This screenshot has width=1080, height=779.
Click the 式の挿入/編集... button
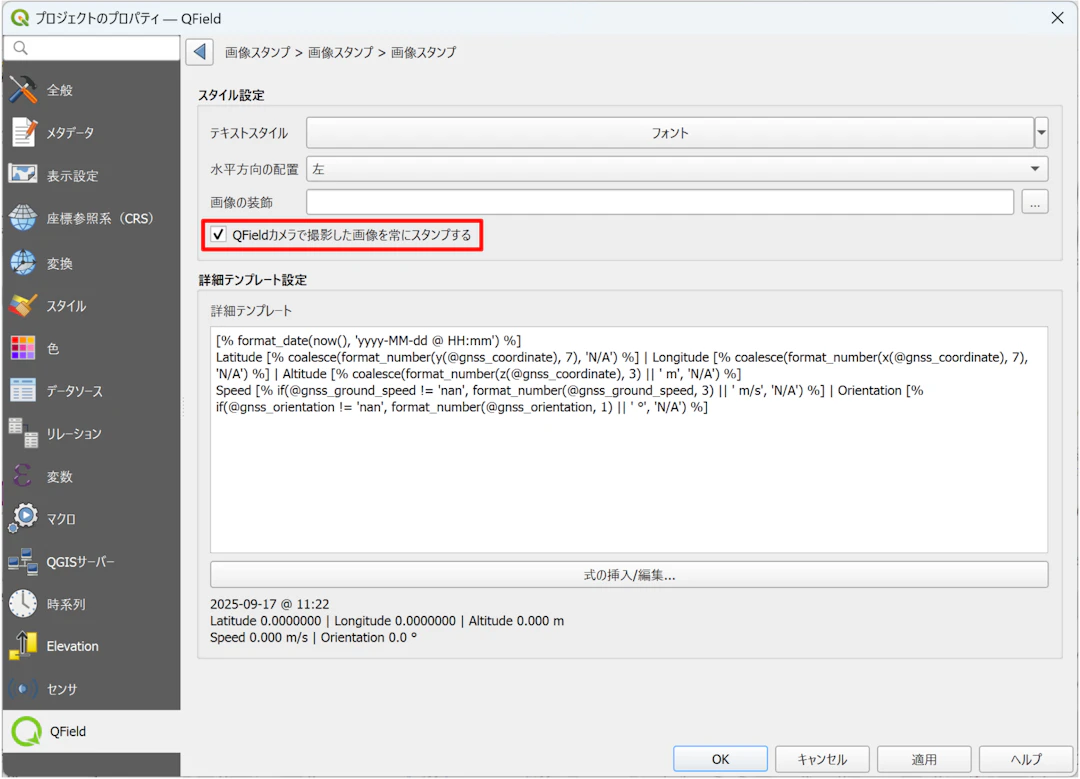(x=629, y=574)
